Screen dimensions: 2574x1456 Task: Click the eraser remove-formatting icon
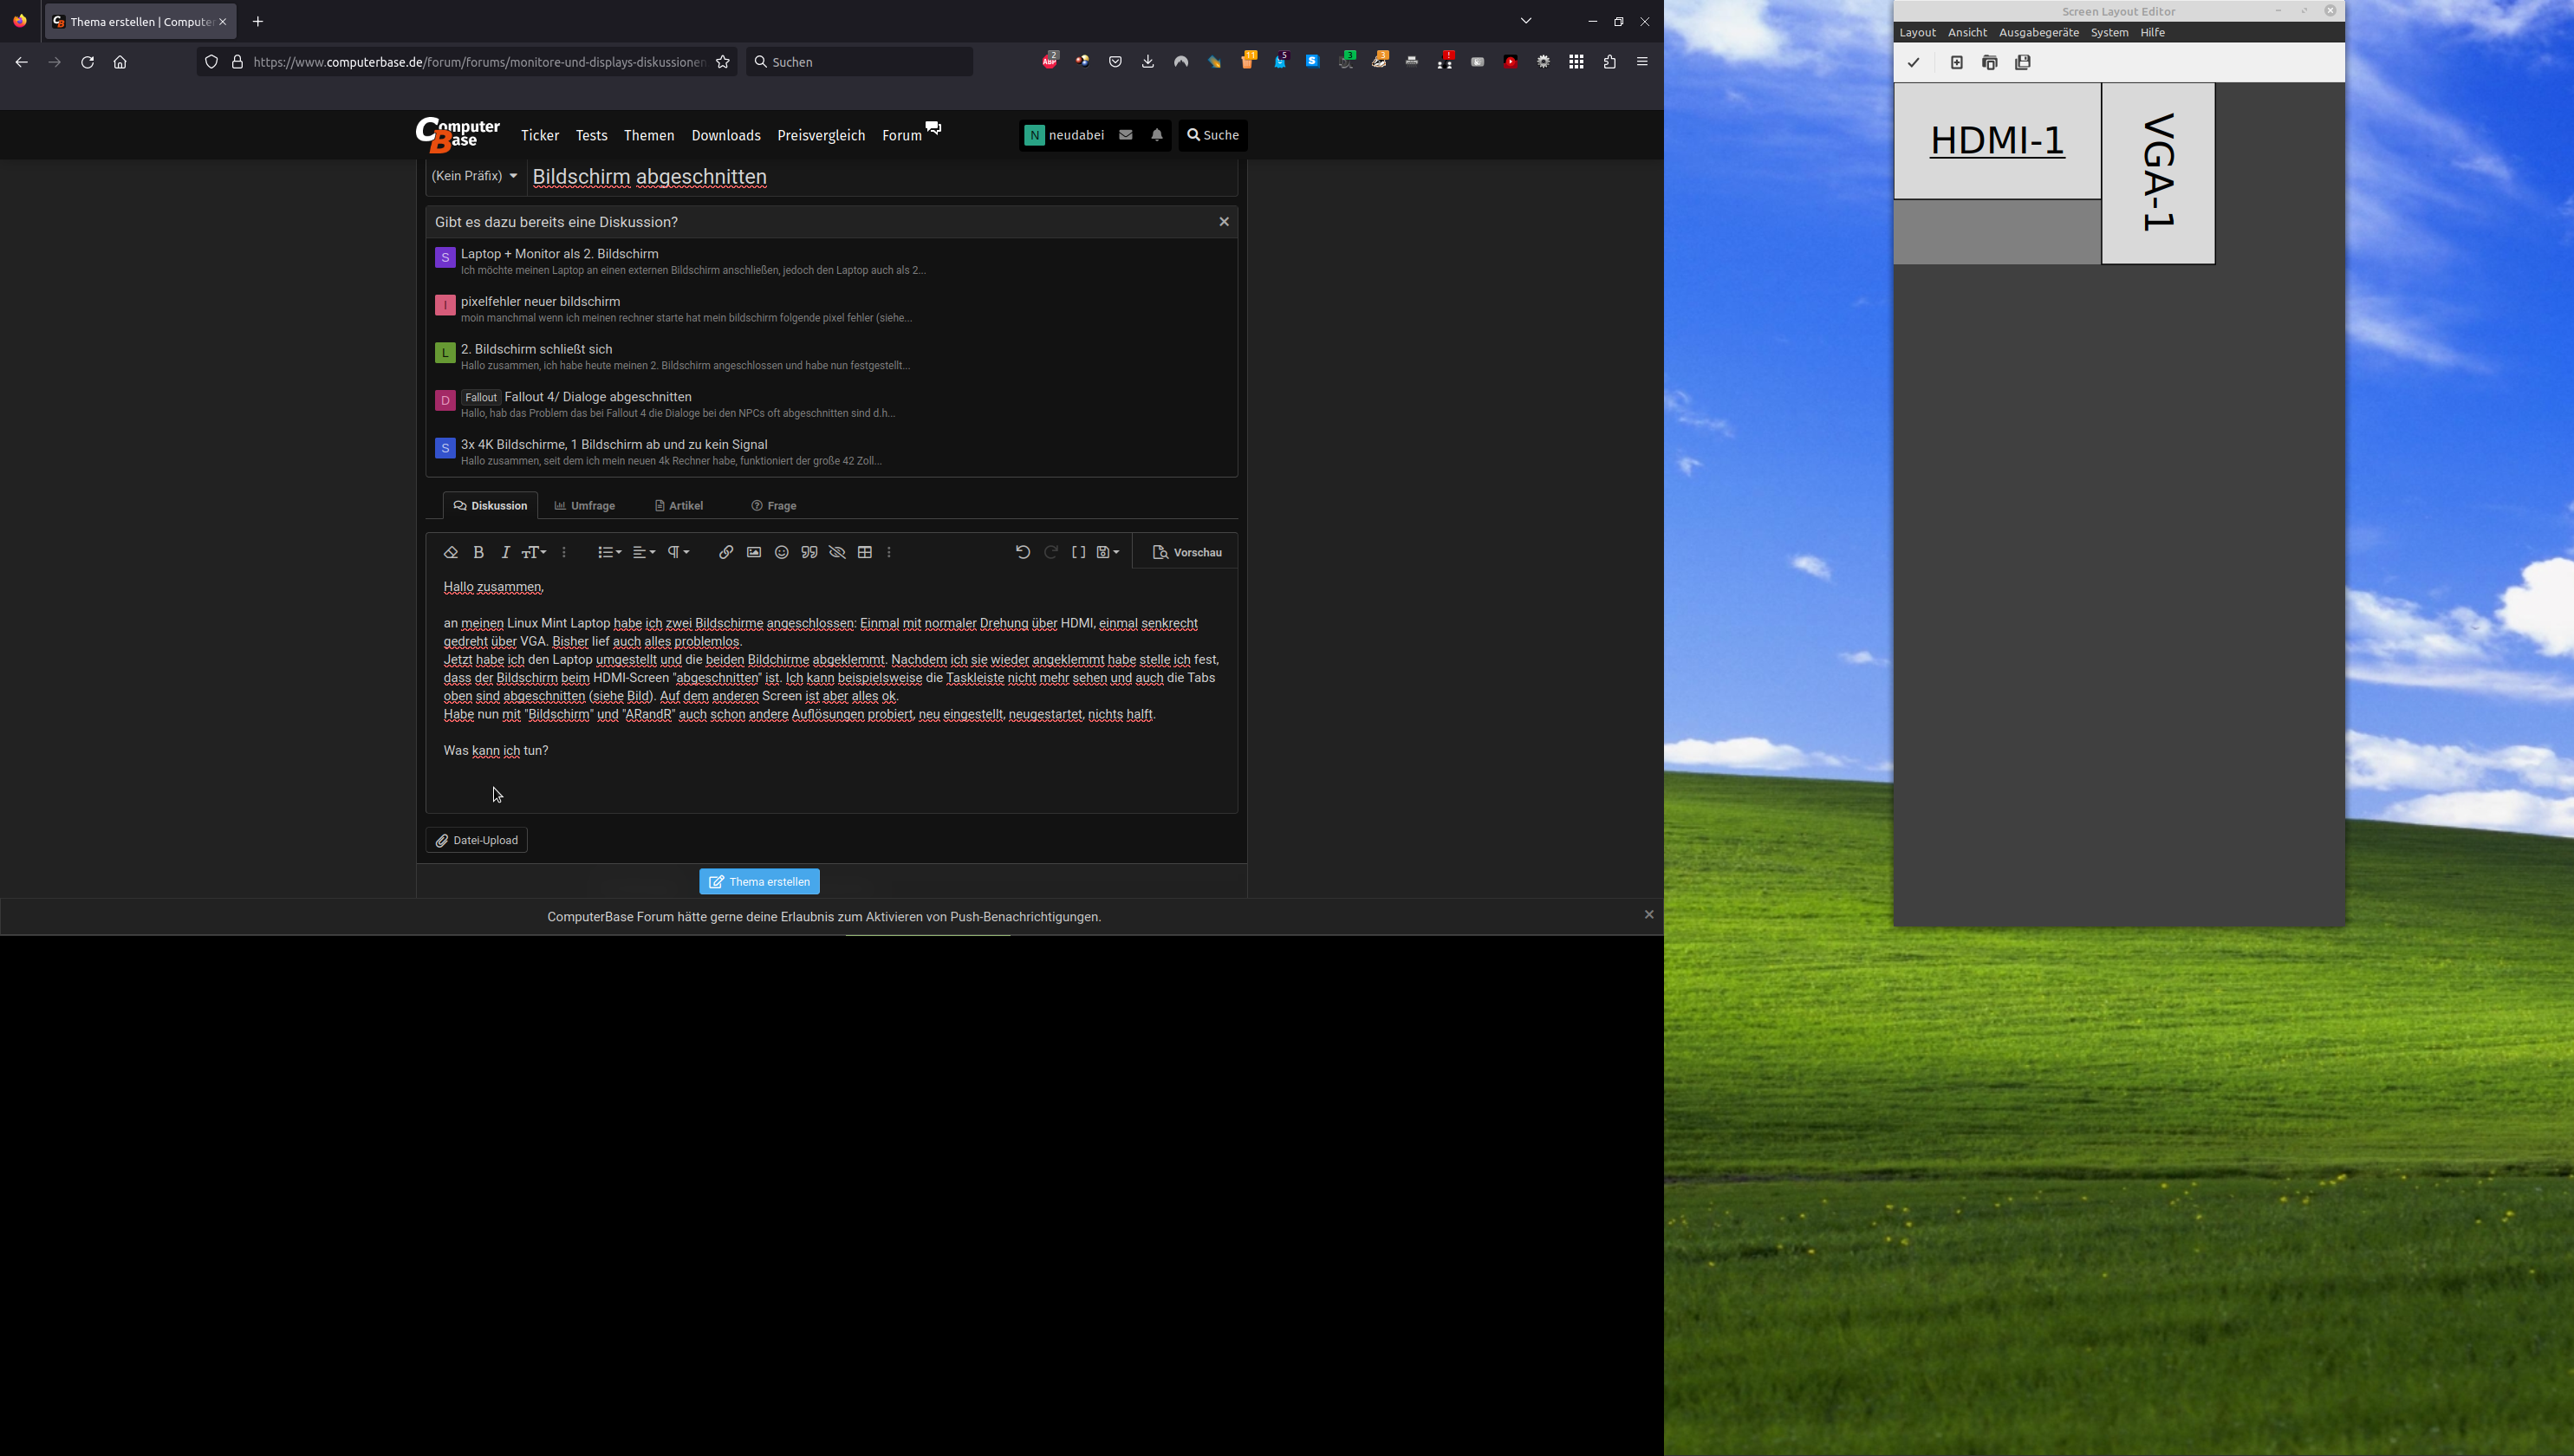click(451, 553)
